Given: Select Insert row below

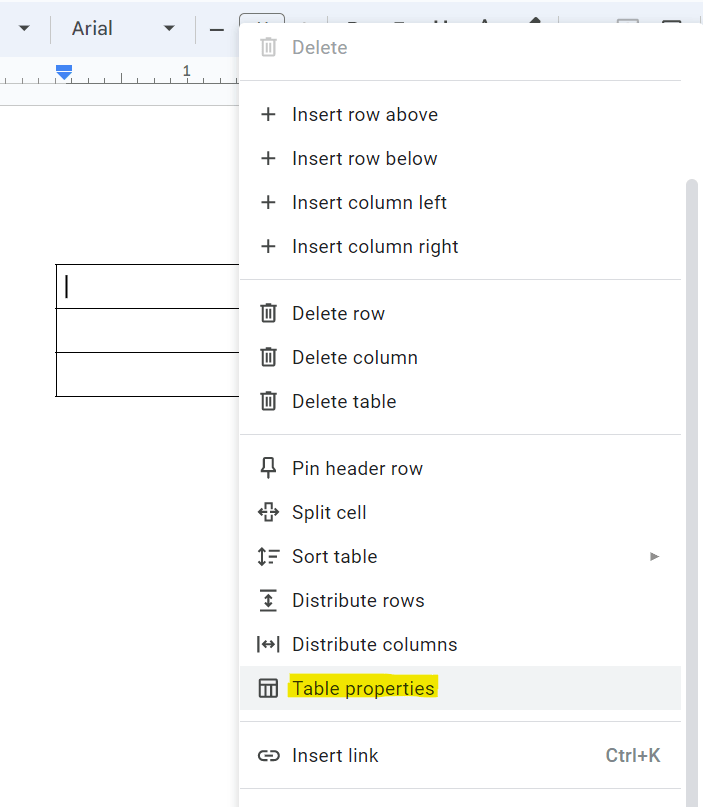Looking at the screenshot, I should [x=364, y=159].
